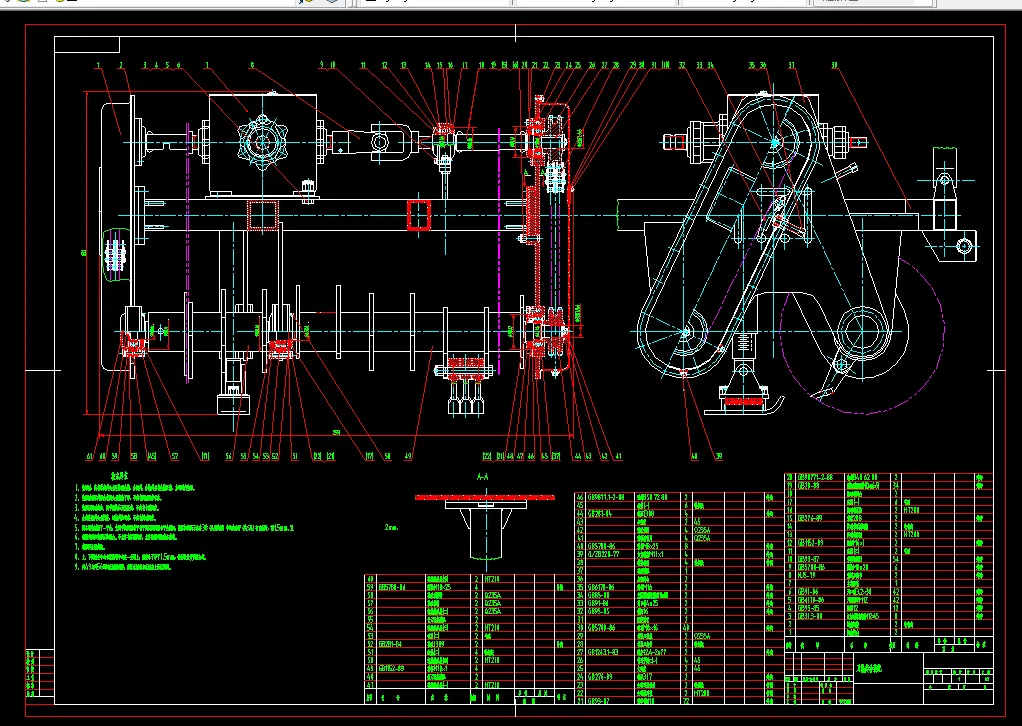1022x726 pixels.
Task: Click the HJ5-19 cell in row 8
Action: 806,575
